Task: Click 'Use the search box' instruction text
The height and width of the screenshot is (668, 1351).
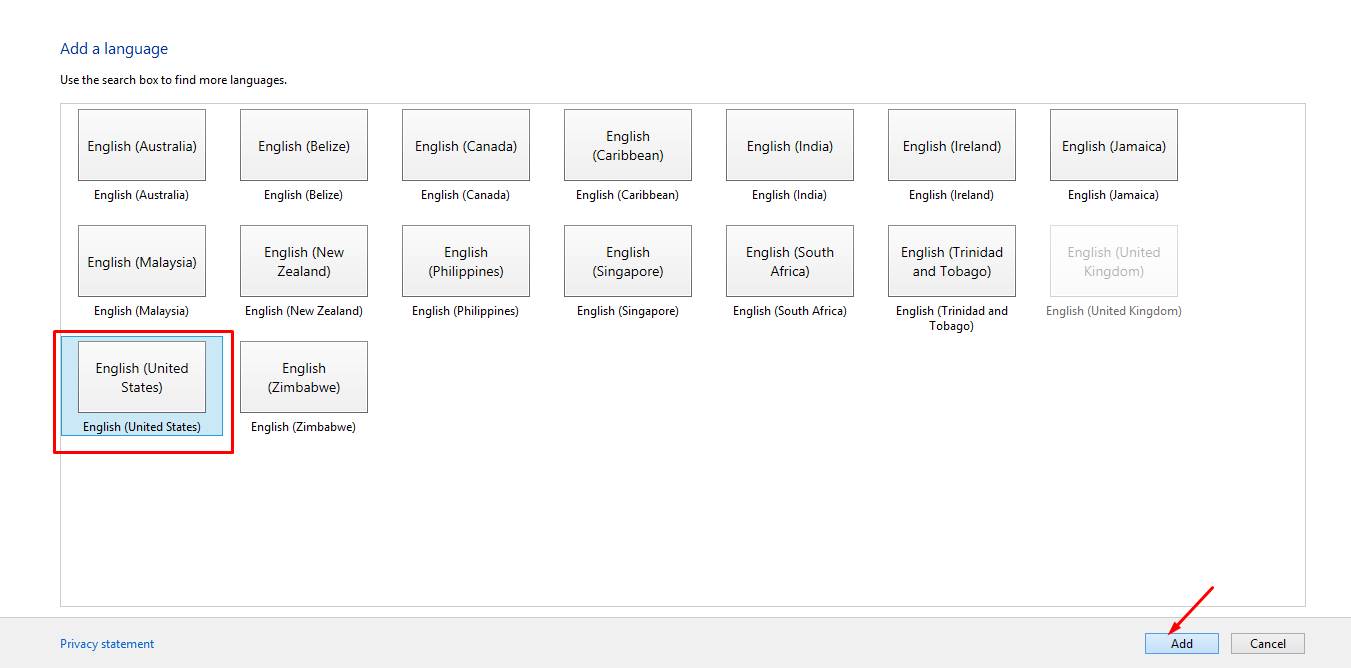Action: (x=173, y=80)
